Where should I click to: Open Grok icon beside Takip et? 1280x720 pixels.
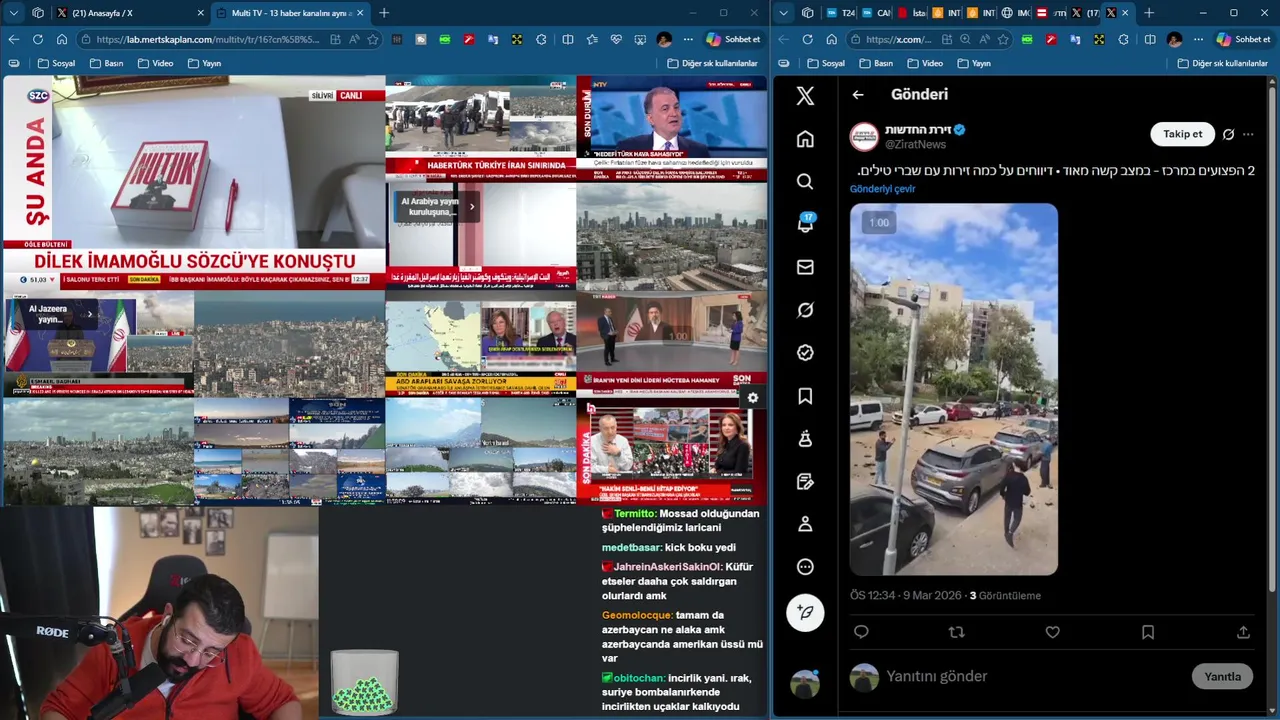(x=1228, y=134)
